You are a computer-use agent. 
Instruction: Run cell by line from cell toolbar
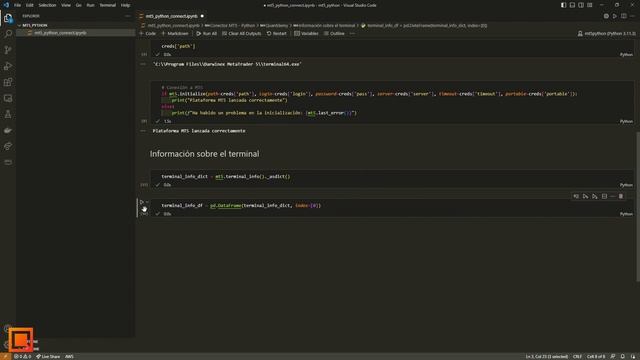click(x=576, y=196)
